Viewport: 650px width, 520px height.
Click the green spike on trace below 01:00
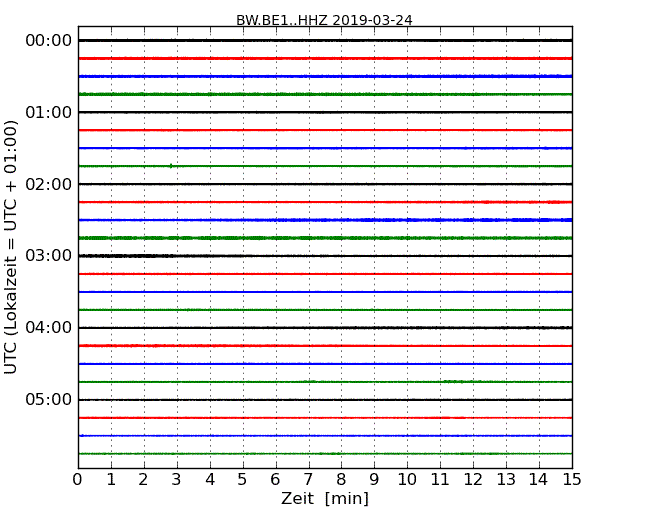(171, 166)
